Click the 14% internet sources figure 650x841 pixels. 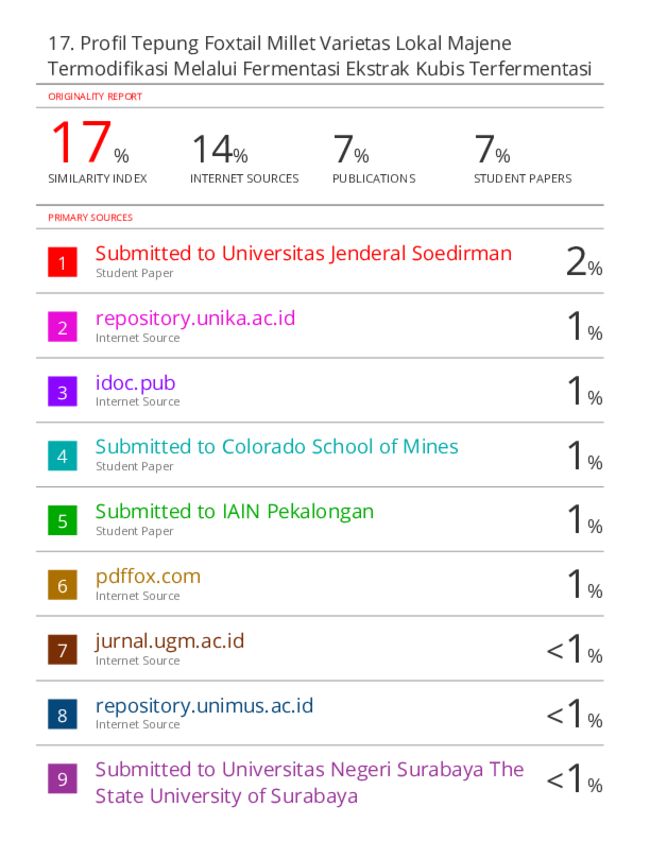[x=220, y=149]
